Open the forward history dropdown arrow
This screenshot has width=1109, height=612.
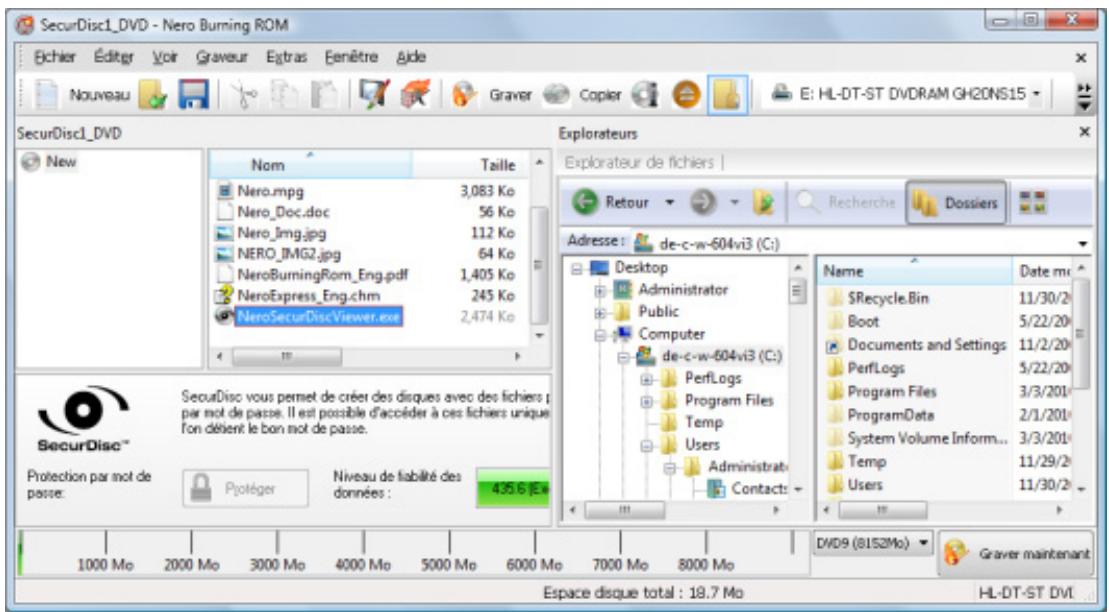click(734, 203)
